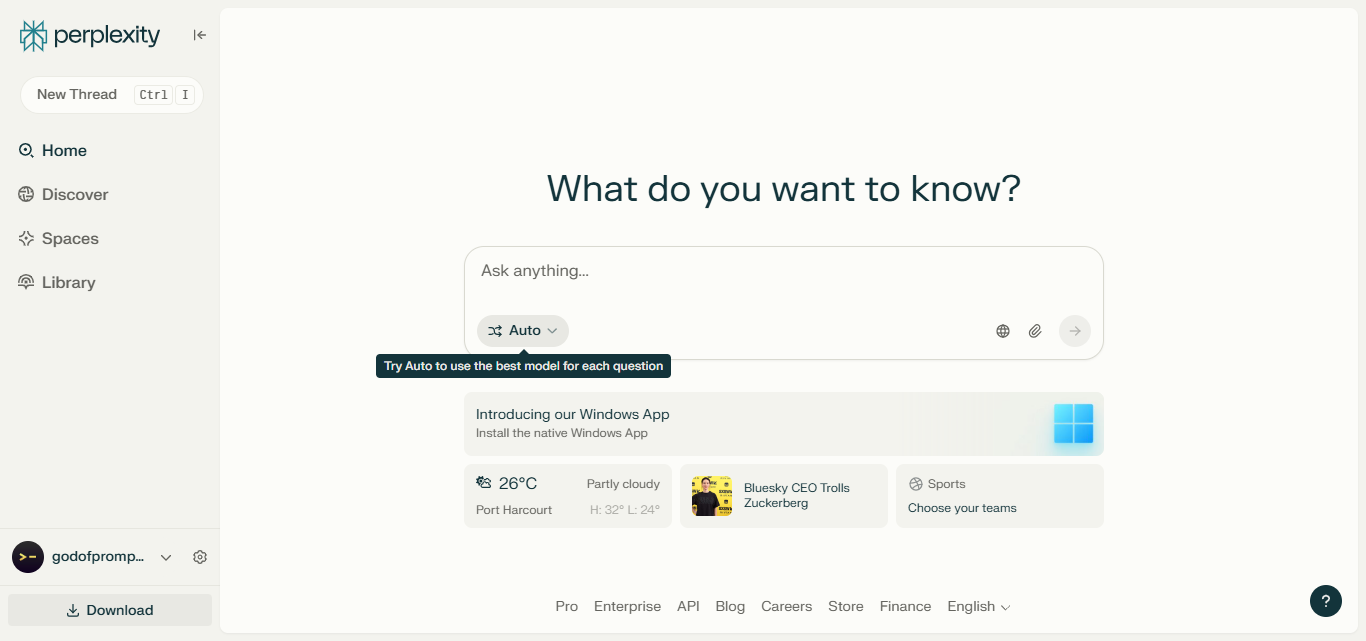Expand the English language dropdown
Viewport: 1366px width, 641px height.
(x=977, y=606)
